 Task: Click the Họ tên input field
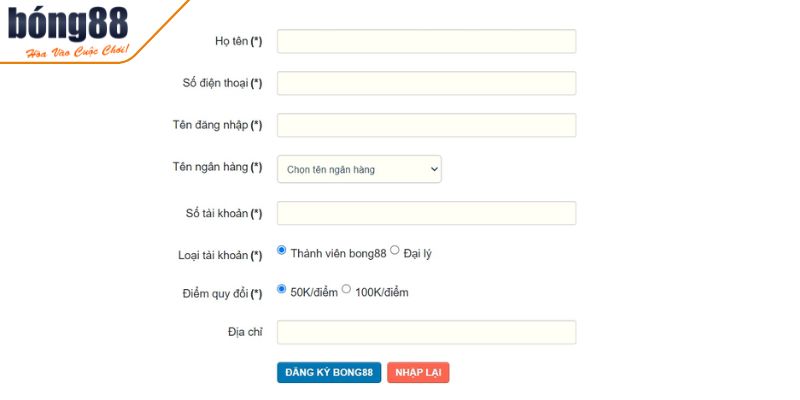pyautogui.click(x=426, y=41)
